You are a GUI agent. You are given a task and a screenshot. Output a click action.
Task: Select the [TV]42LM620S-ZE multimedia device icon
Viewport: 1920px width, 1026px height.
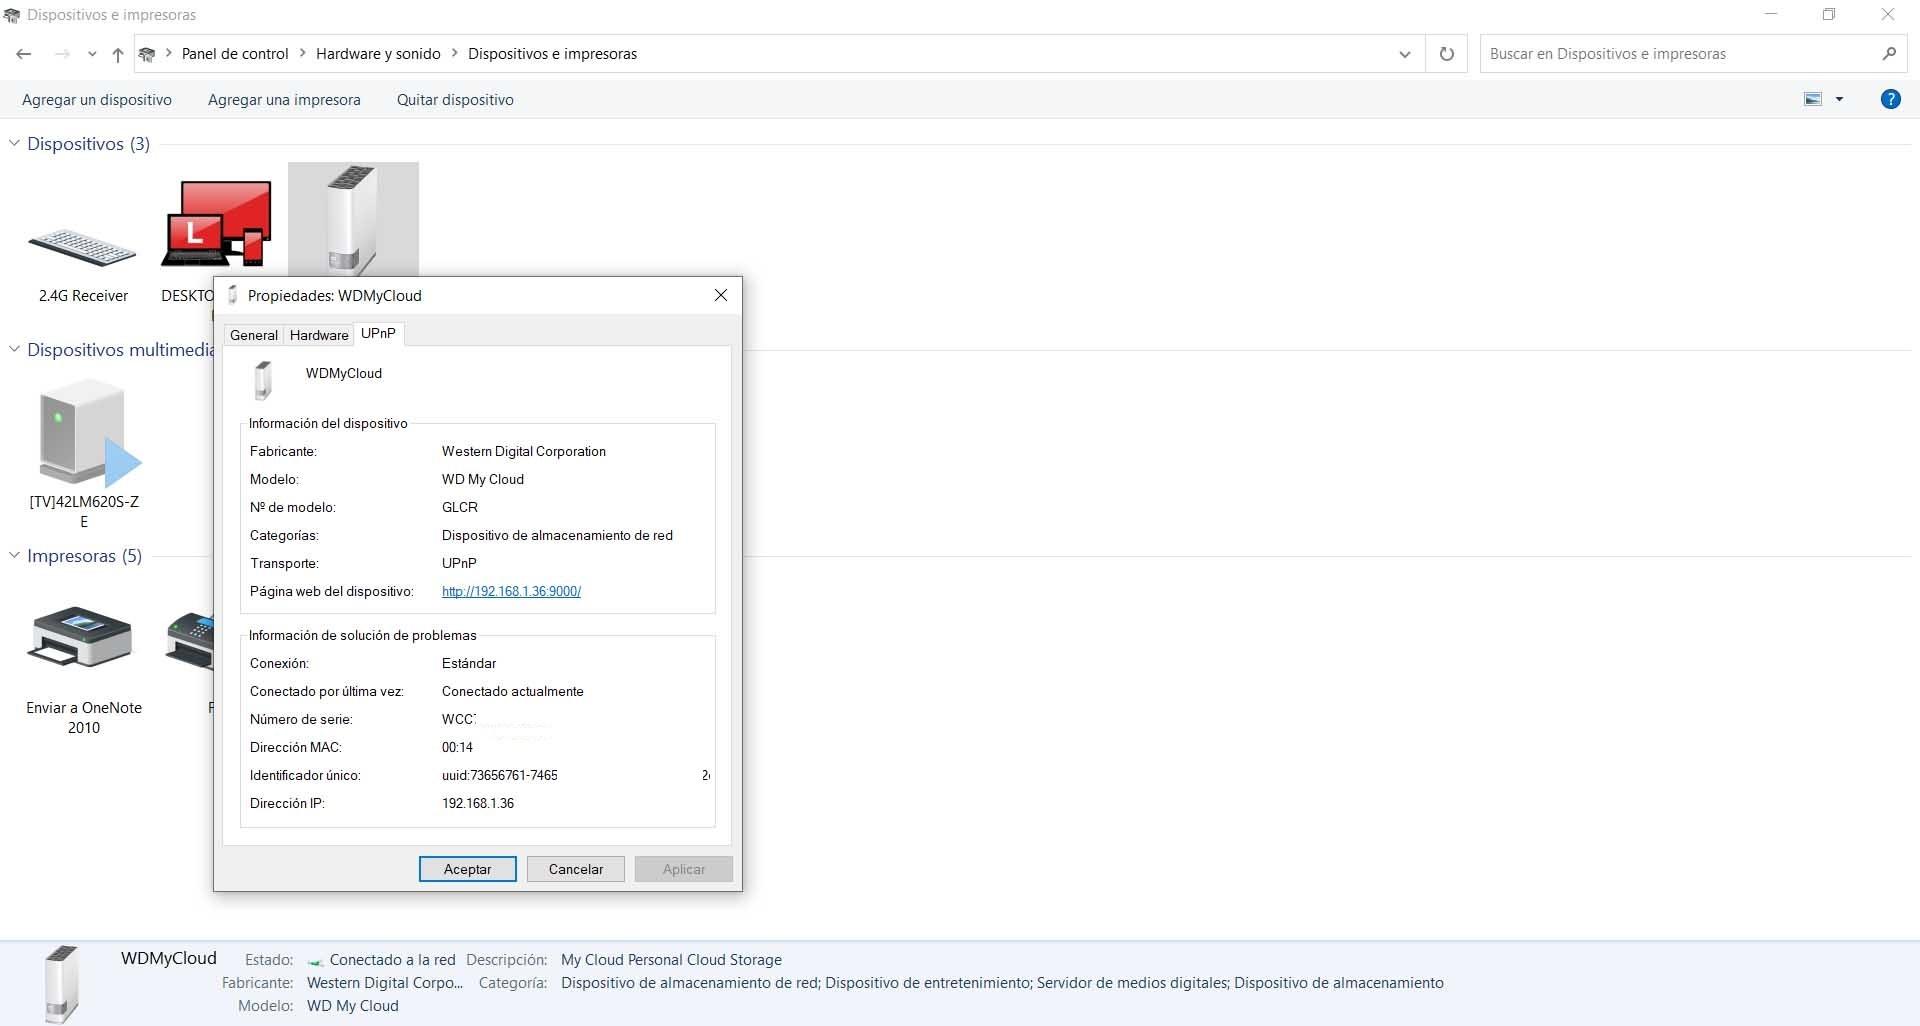(x=88, y=433)
